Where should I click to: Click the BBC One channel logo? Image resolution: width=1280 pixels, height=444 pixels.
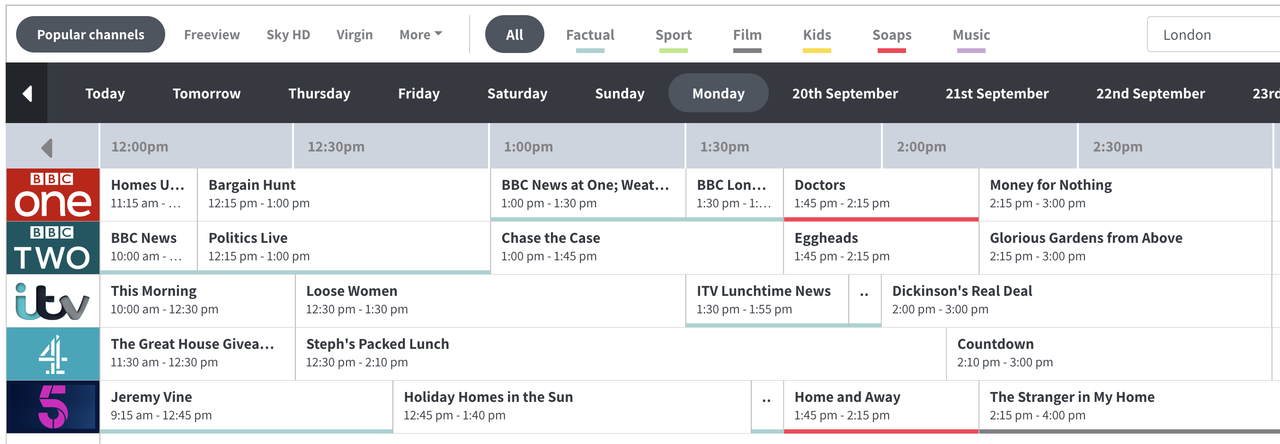click(x=53, y=195)
